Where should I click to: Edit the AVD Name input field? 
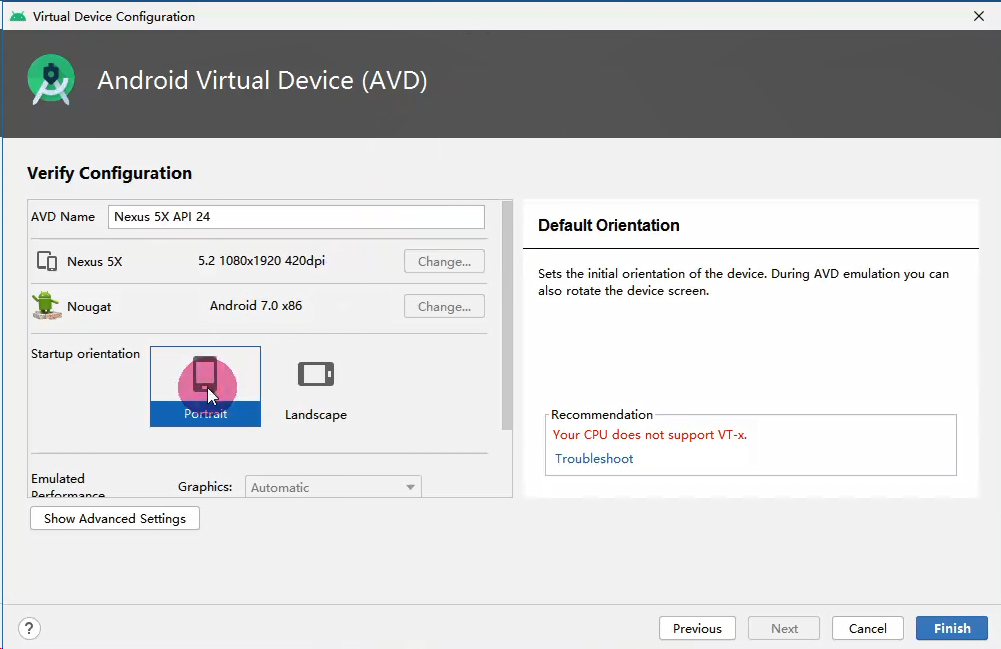[x=296, y=217]
